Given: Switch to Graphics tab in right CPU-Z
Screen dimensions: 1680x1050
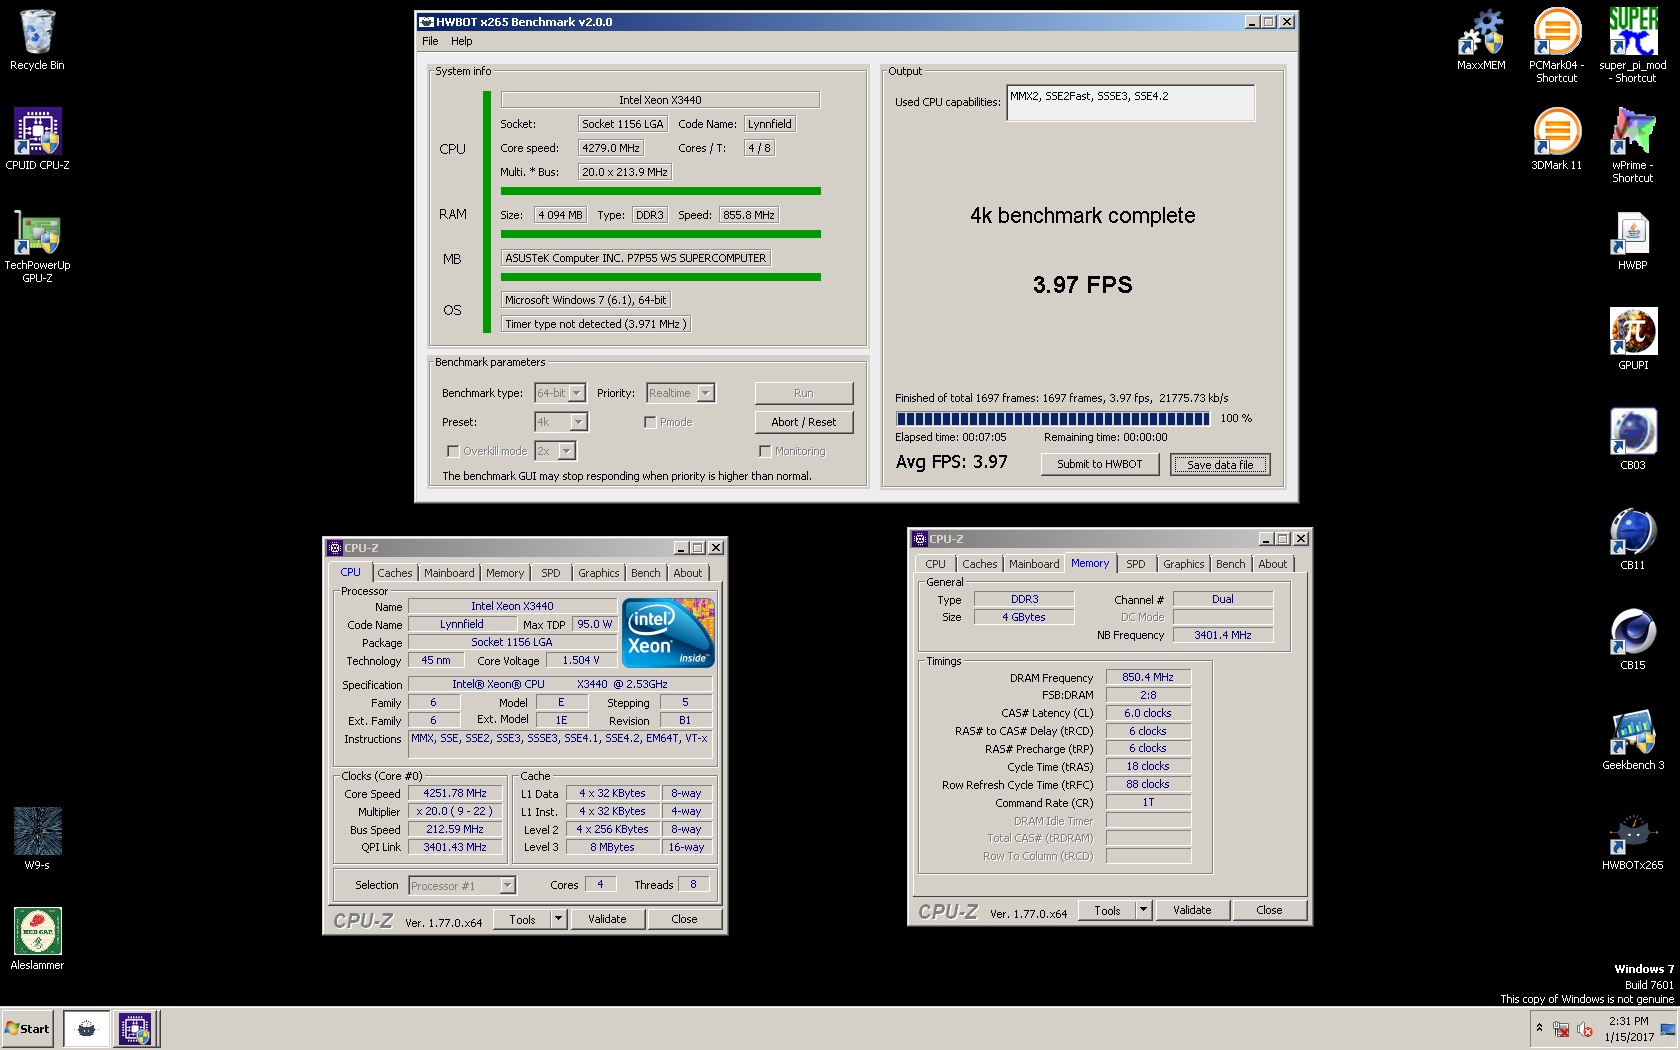Looking at the screenshot, I should pyautogui.click(x=1183, y=564).
